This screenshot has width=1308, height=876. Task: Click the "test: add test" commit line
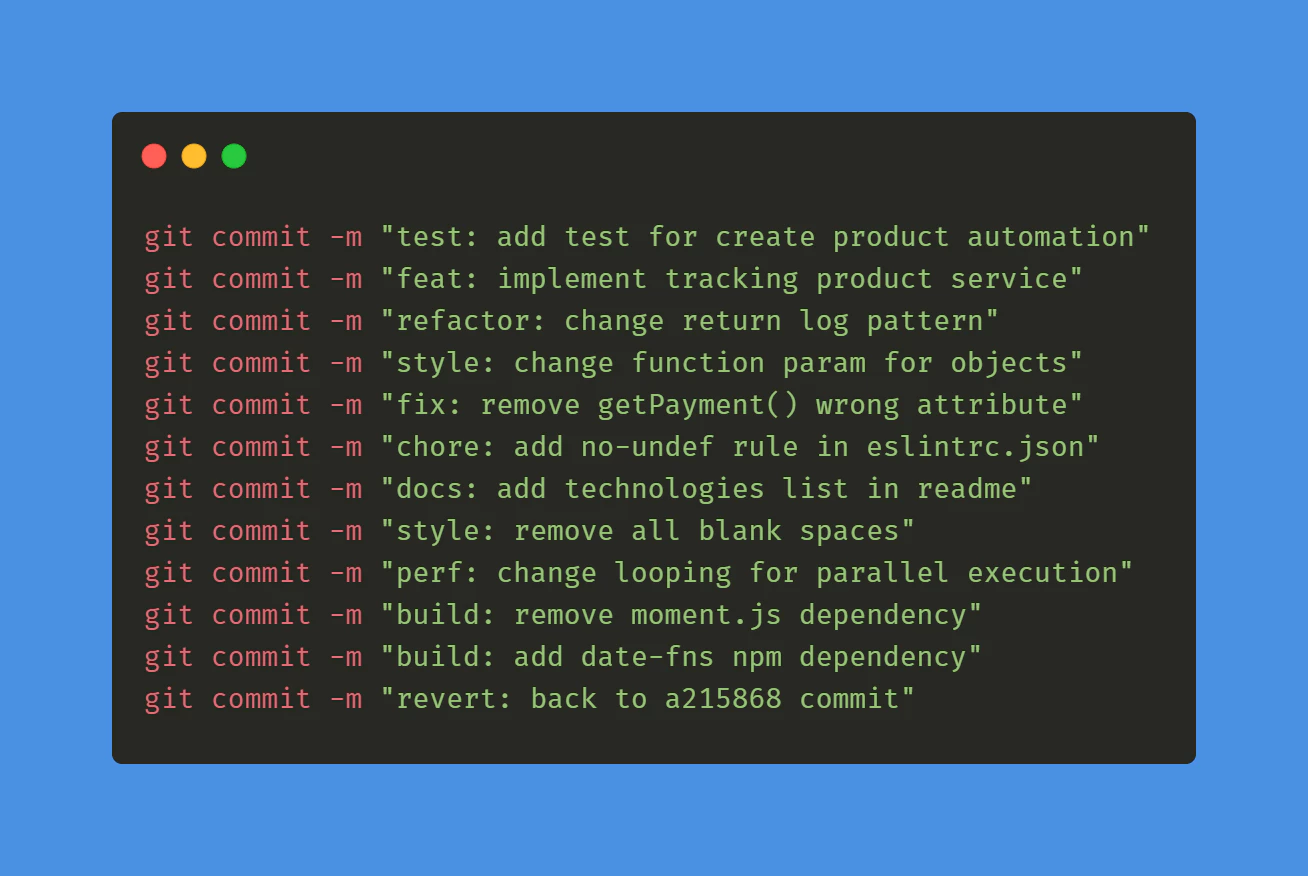764,237
